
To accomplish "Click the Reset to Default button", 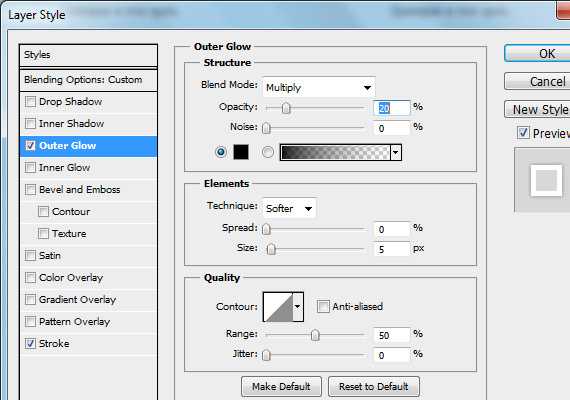I will point(374,387).
